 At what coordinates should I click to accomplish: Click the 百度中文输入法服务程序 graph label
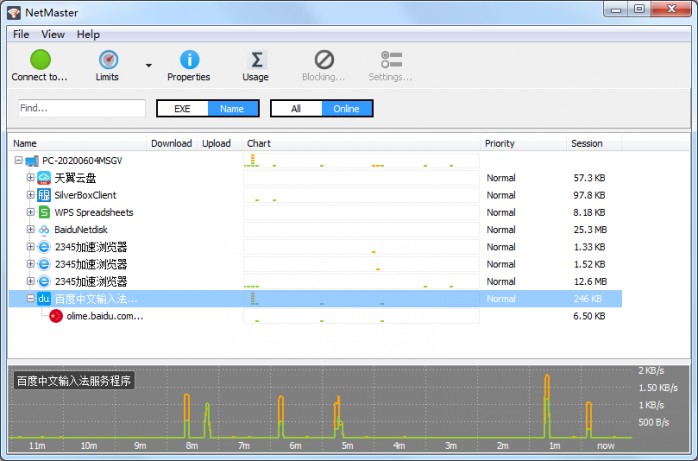pyautogui.click(x=74, y=381)
